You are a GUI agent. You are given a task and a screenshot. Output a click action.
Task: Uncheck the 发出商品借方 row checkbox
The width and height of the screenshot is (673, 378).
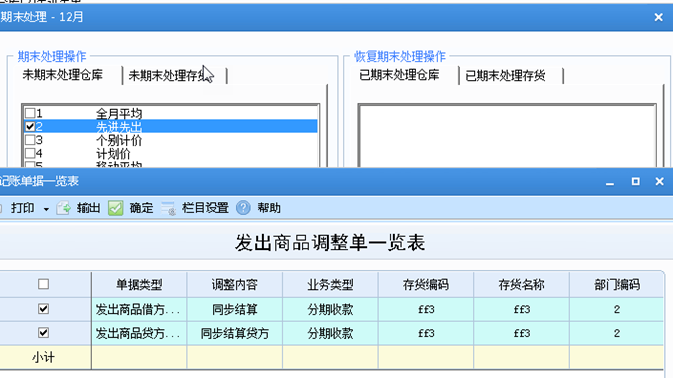(x=43, y=309)
